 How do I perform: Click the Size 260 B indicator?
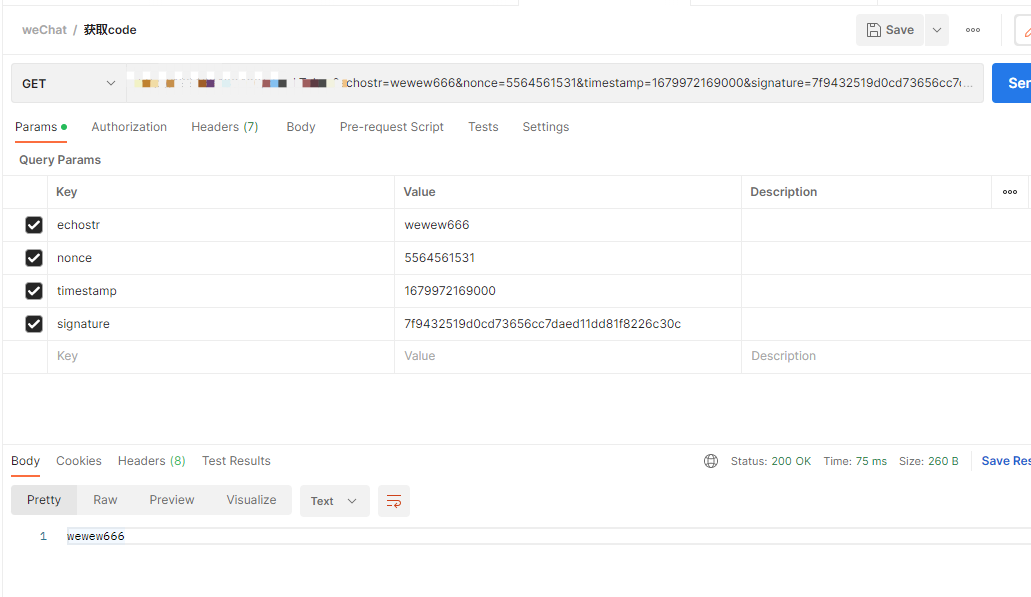(928, 462)
